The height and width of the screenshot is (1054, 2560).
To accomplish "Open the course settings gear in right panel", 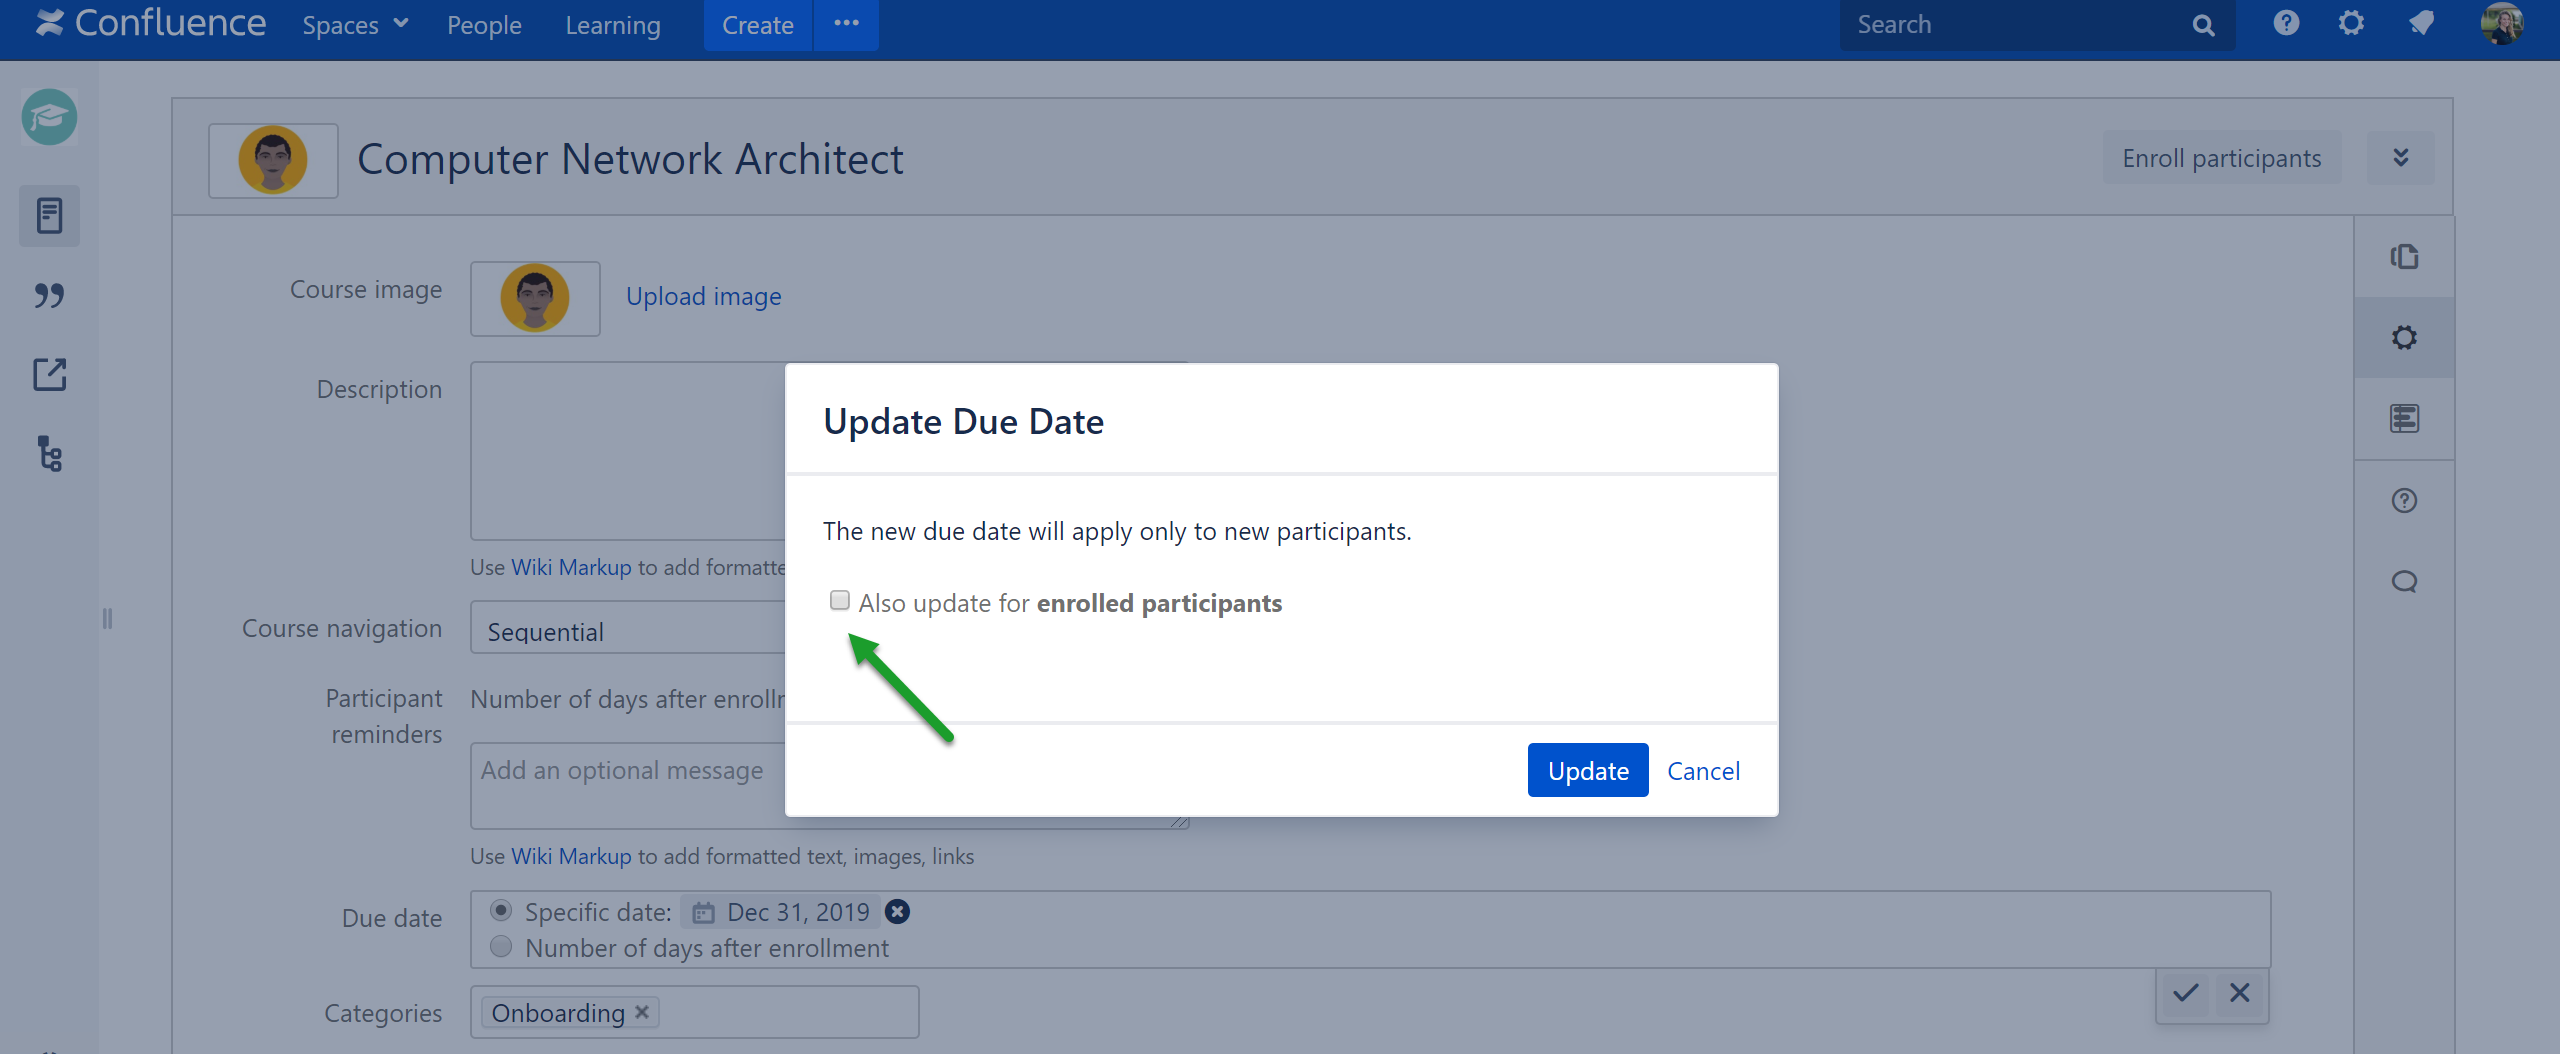I will click(x=2404, y=338).
